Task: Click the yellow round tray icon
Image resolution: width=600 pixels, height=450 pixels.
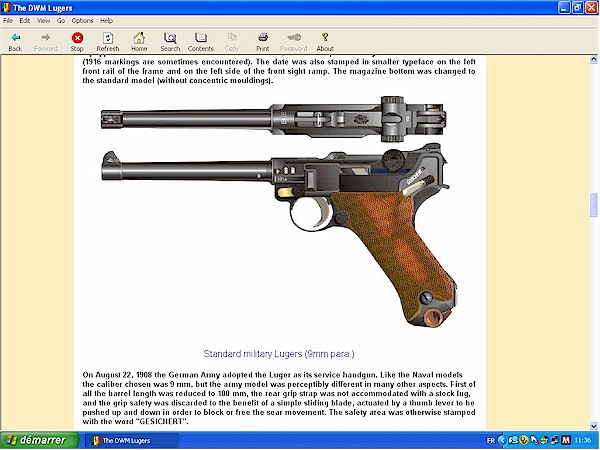Action: click(x=524, y=441)
